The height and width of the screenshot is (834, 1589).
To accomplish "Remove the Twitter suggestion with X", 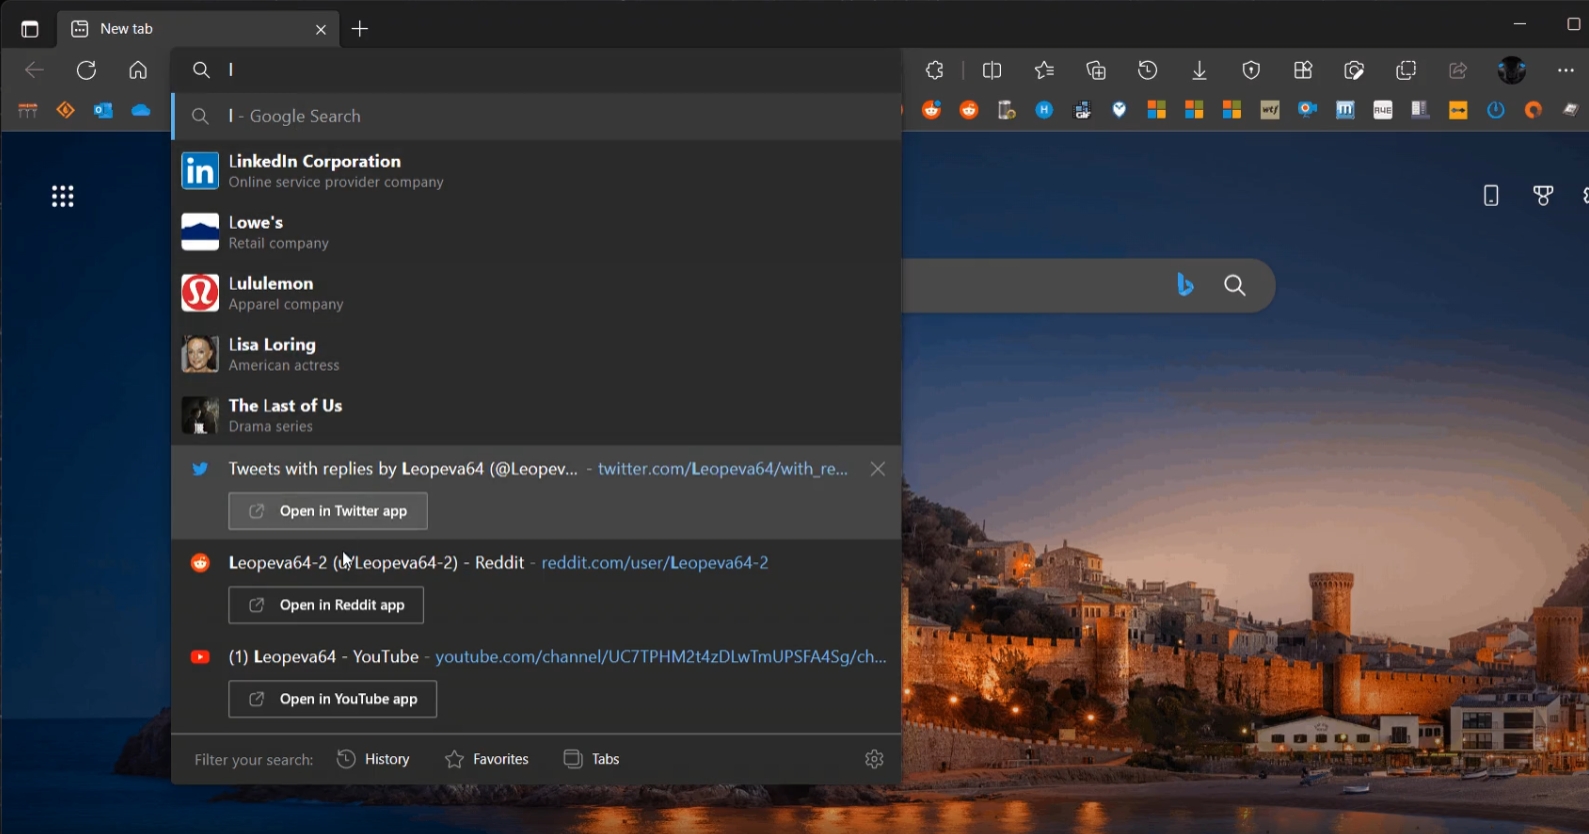I will [x=877, y=469].
